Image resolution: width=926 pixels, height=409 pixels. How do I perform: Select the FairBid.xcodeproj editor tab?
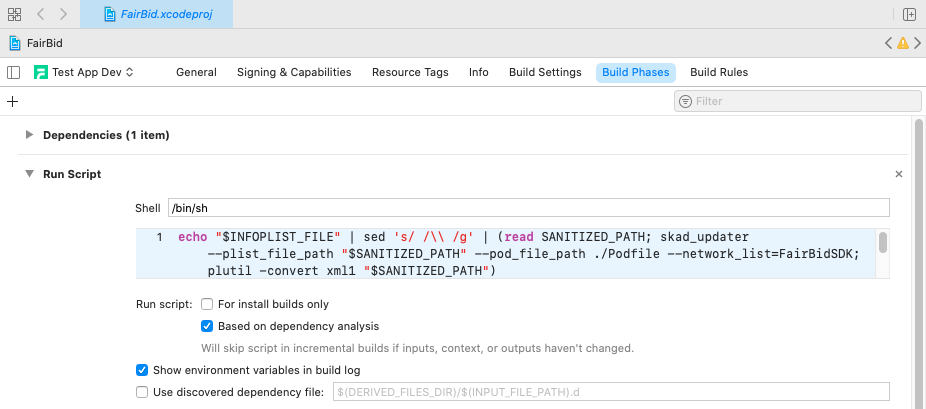156,14
